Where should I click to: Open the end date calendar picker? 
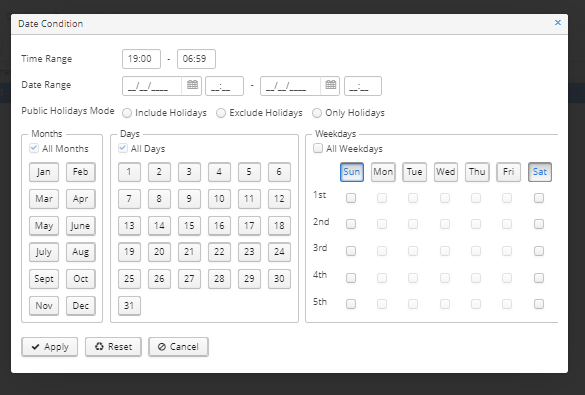tap(331, 85)
